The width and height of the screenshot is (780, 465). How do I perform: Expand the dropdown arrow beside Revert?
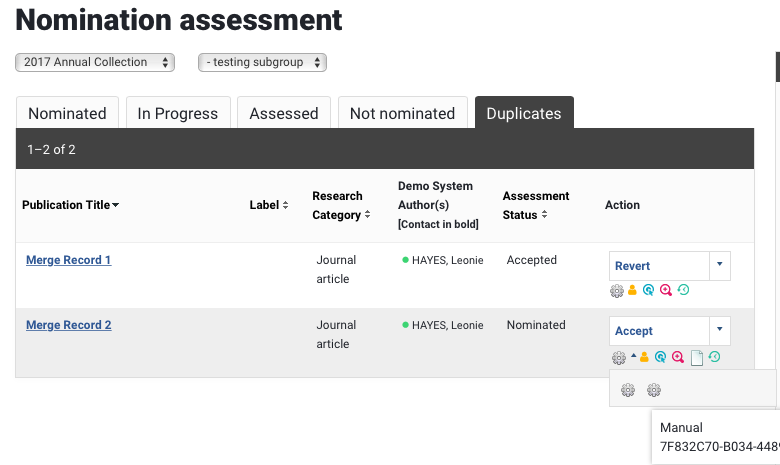[x=720, y=266]
